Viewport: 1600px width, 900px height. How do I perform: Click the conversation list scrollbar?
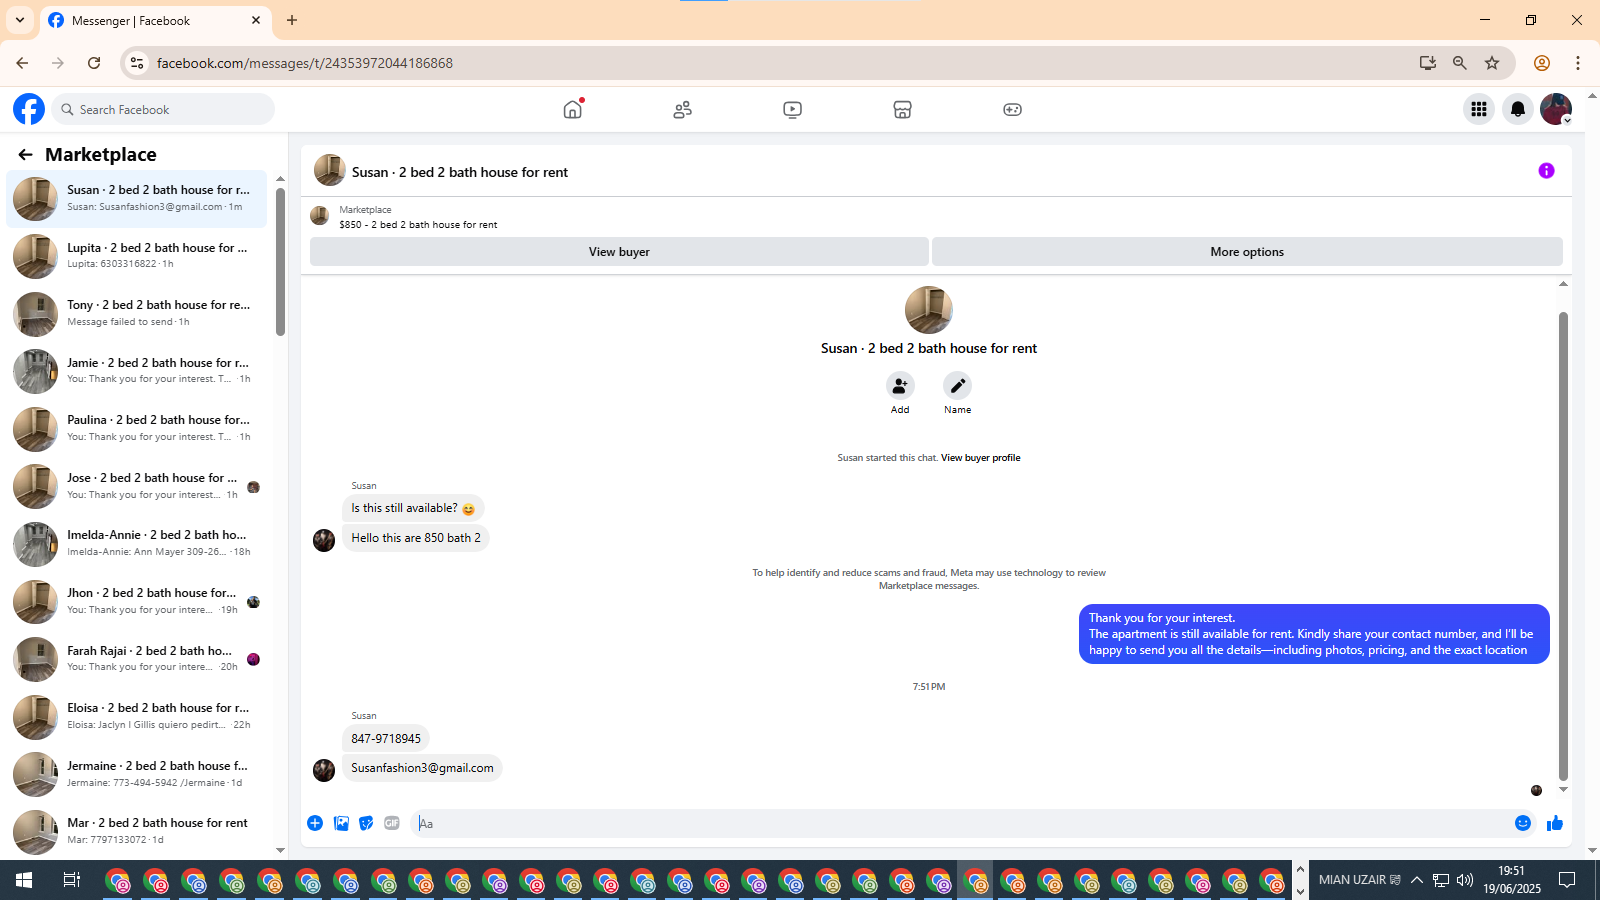coord(280,262)
